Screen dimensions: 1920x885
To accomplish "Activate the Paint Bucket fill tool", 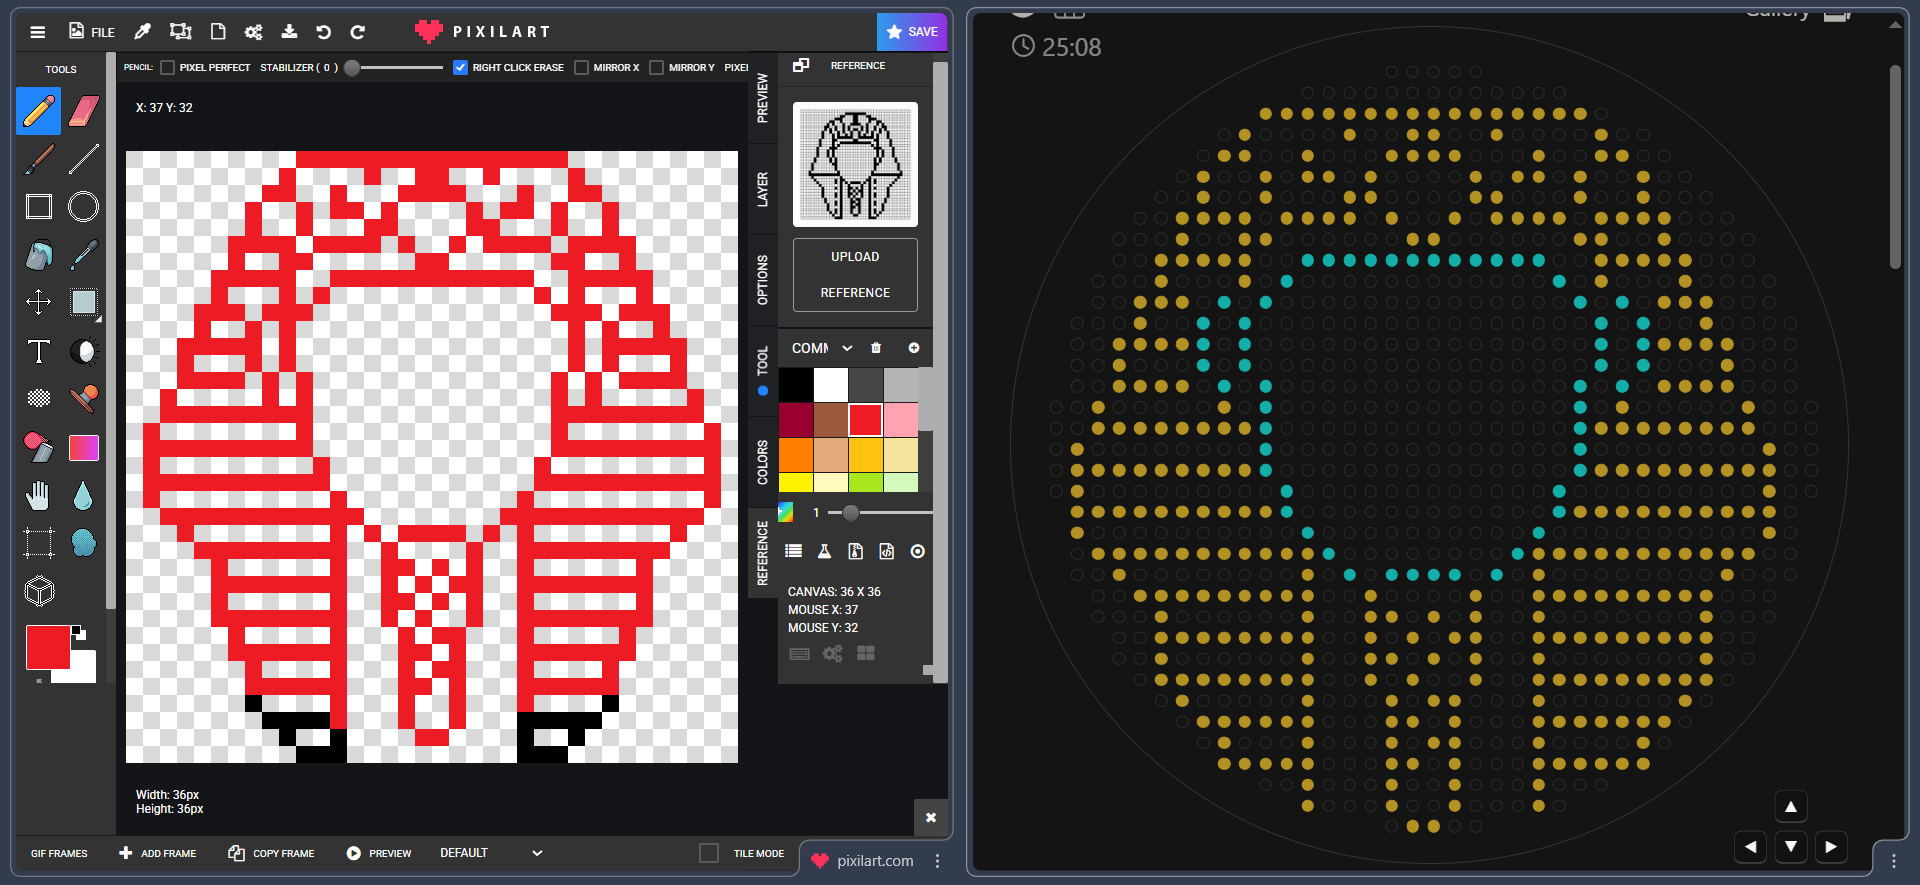I will coord(39,255).
